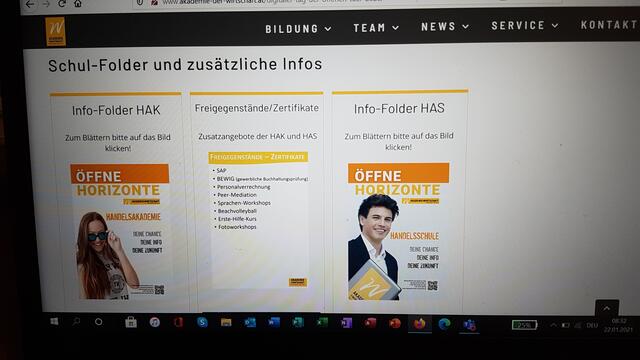Open the taskbar clock and date

(618, 325)
